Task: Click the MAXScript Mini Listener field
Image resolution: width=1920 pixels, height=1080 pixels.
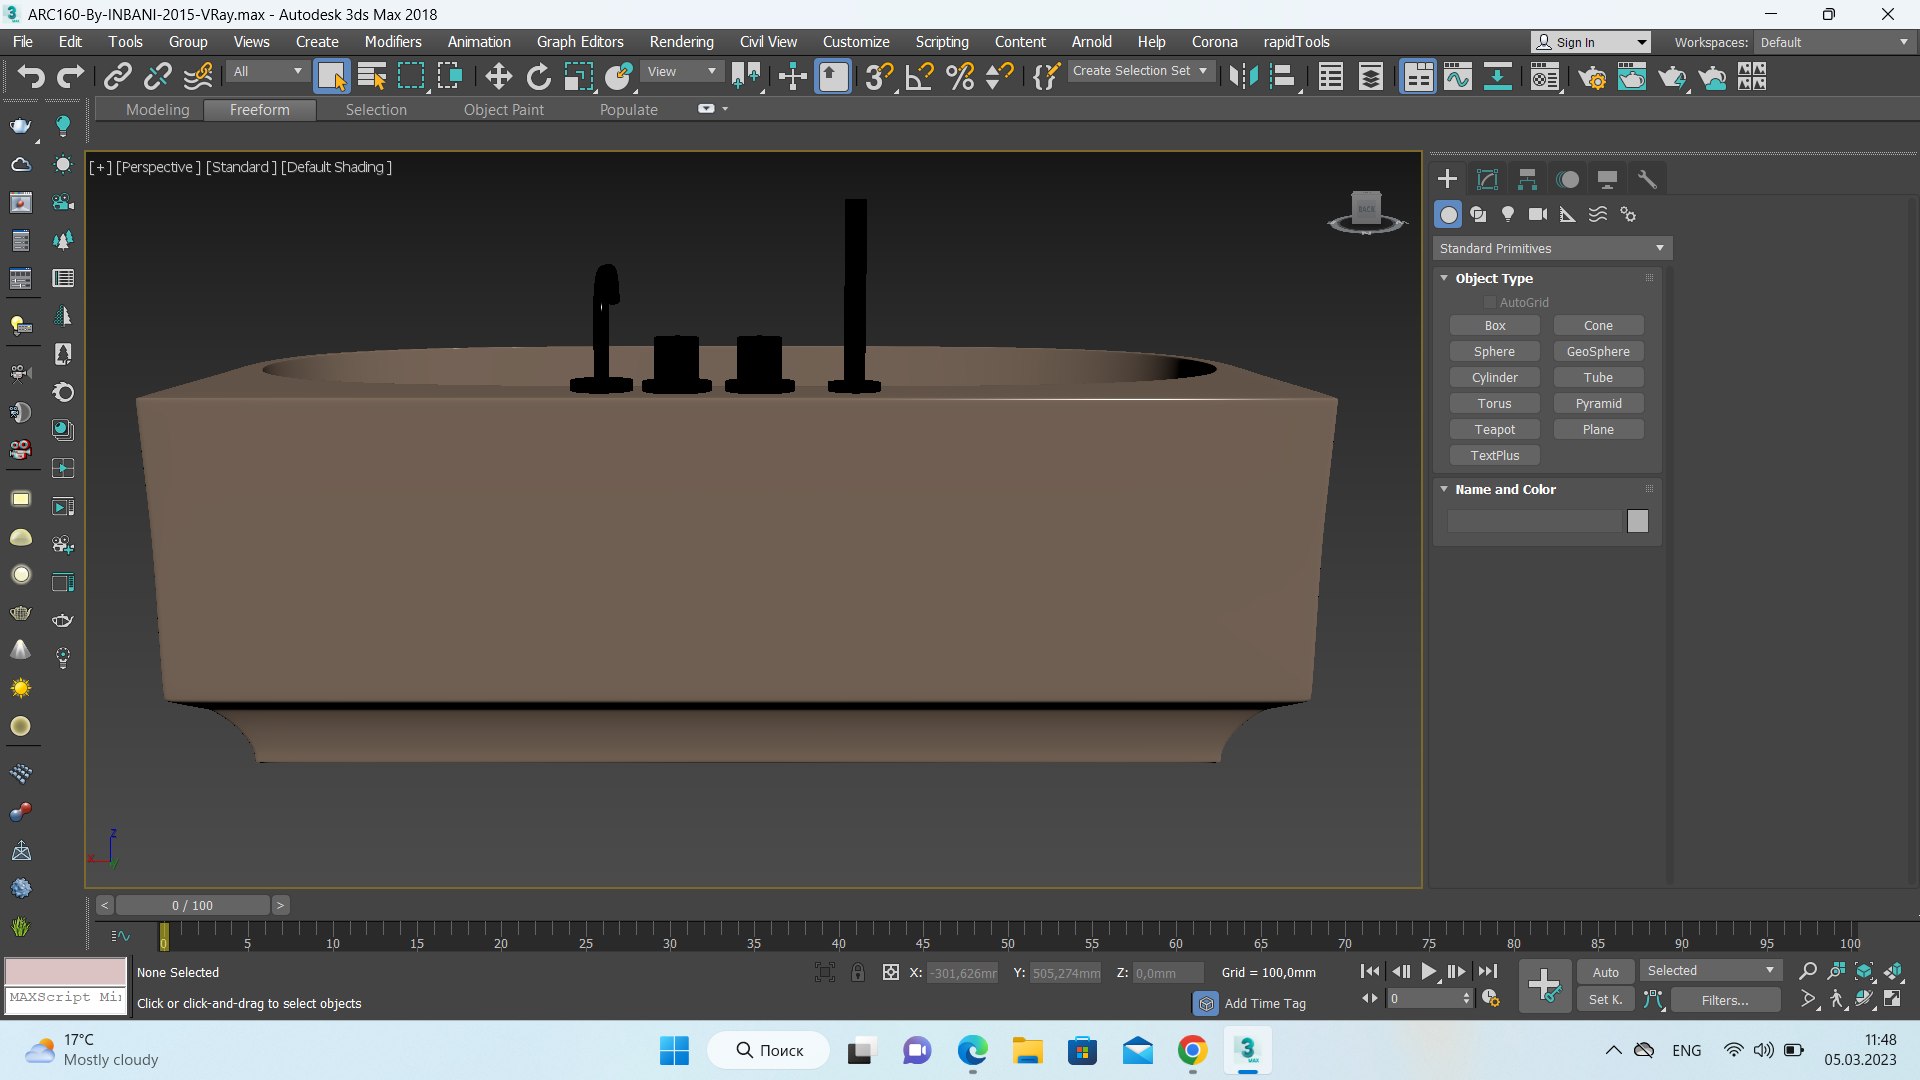Action: [66, 998]
